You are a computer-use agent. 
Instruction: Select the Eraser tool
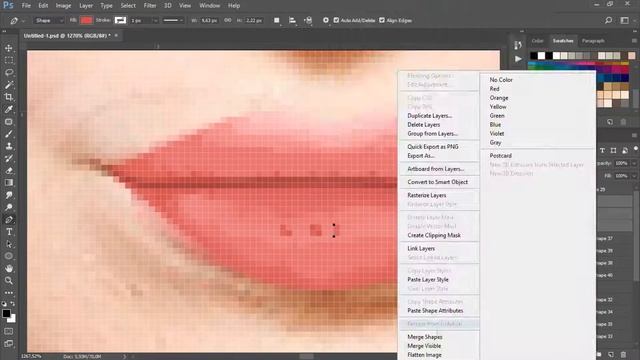(9, 171)
